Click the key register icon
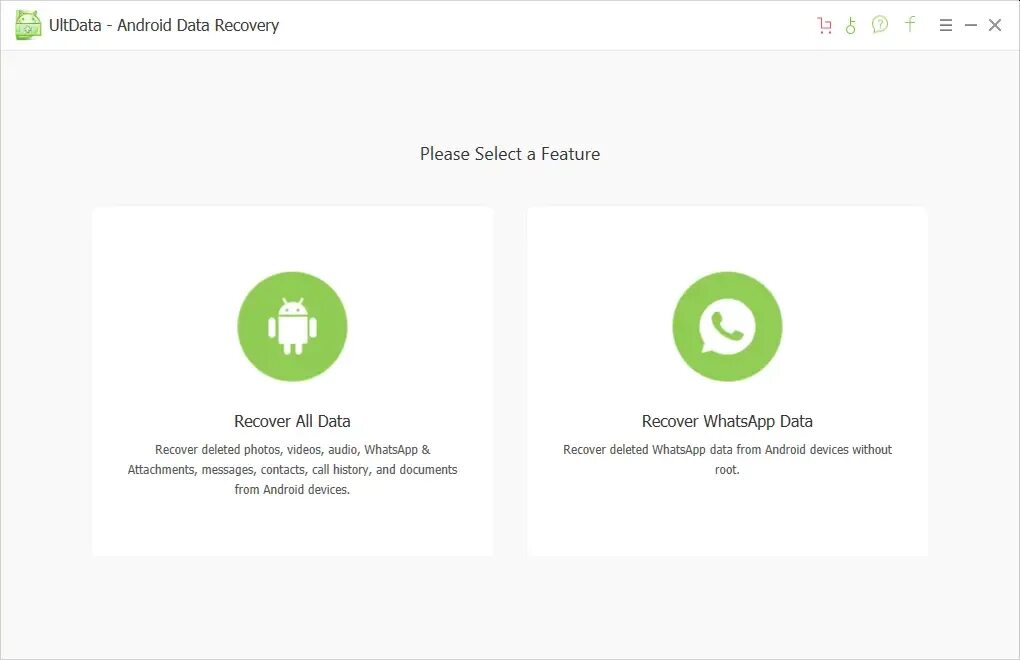The image size is (1020, 660). tap(850, 25)
